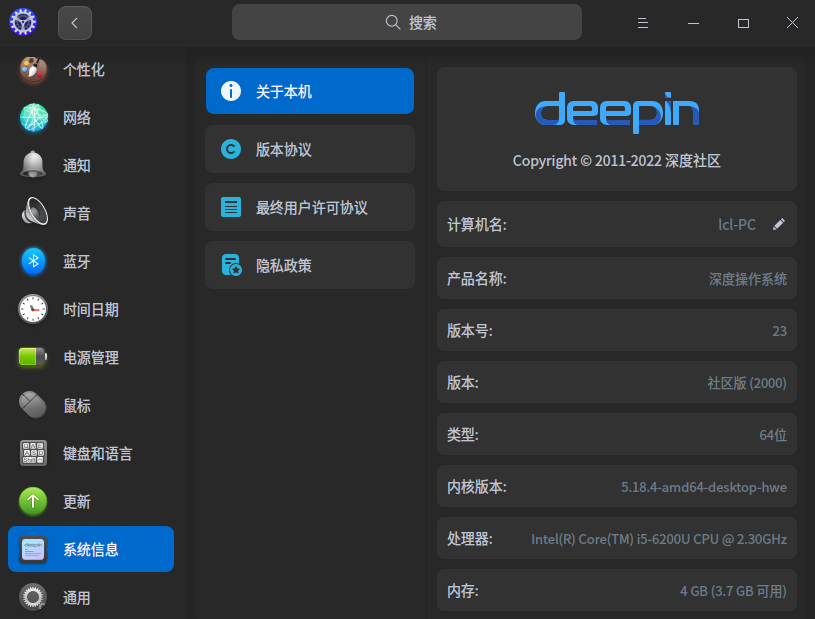Image resolution: width=815 pixels, height=619 pixels.
Task: Click the back navigation button
Action: click(75, 22)
